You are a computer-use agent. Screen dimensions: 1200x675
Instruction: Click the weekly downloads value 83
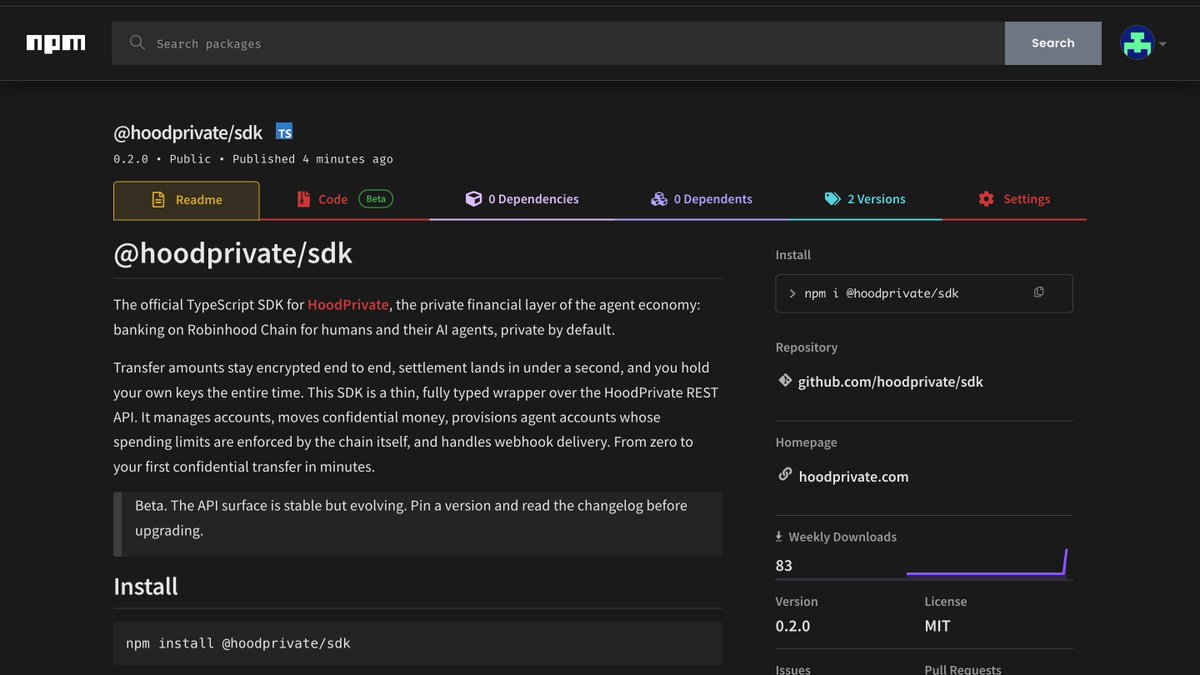click(784, 566)
